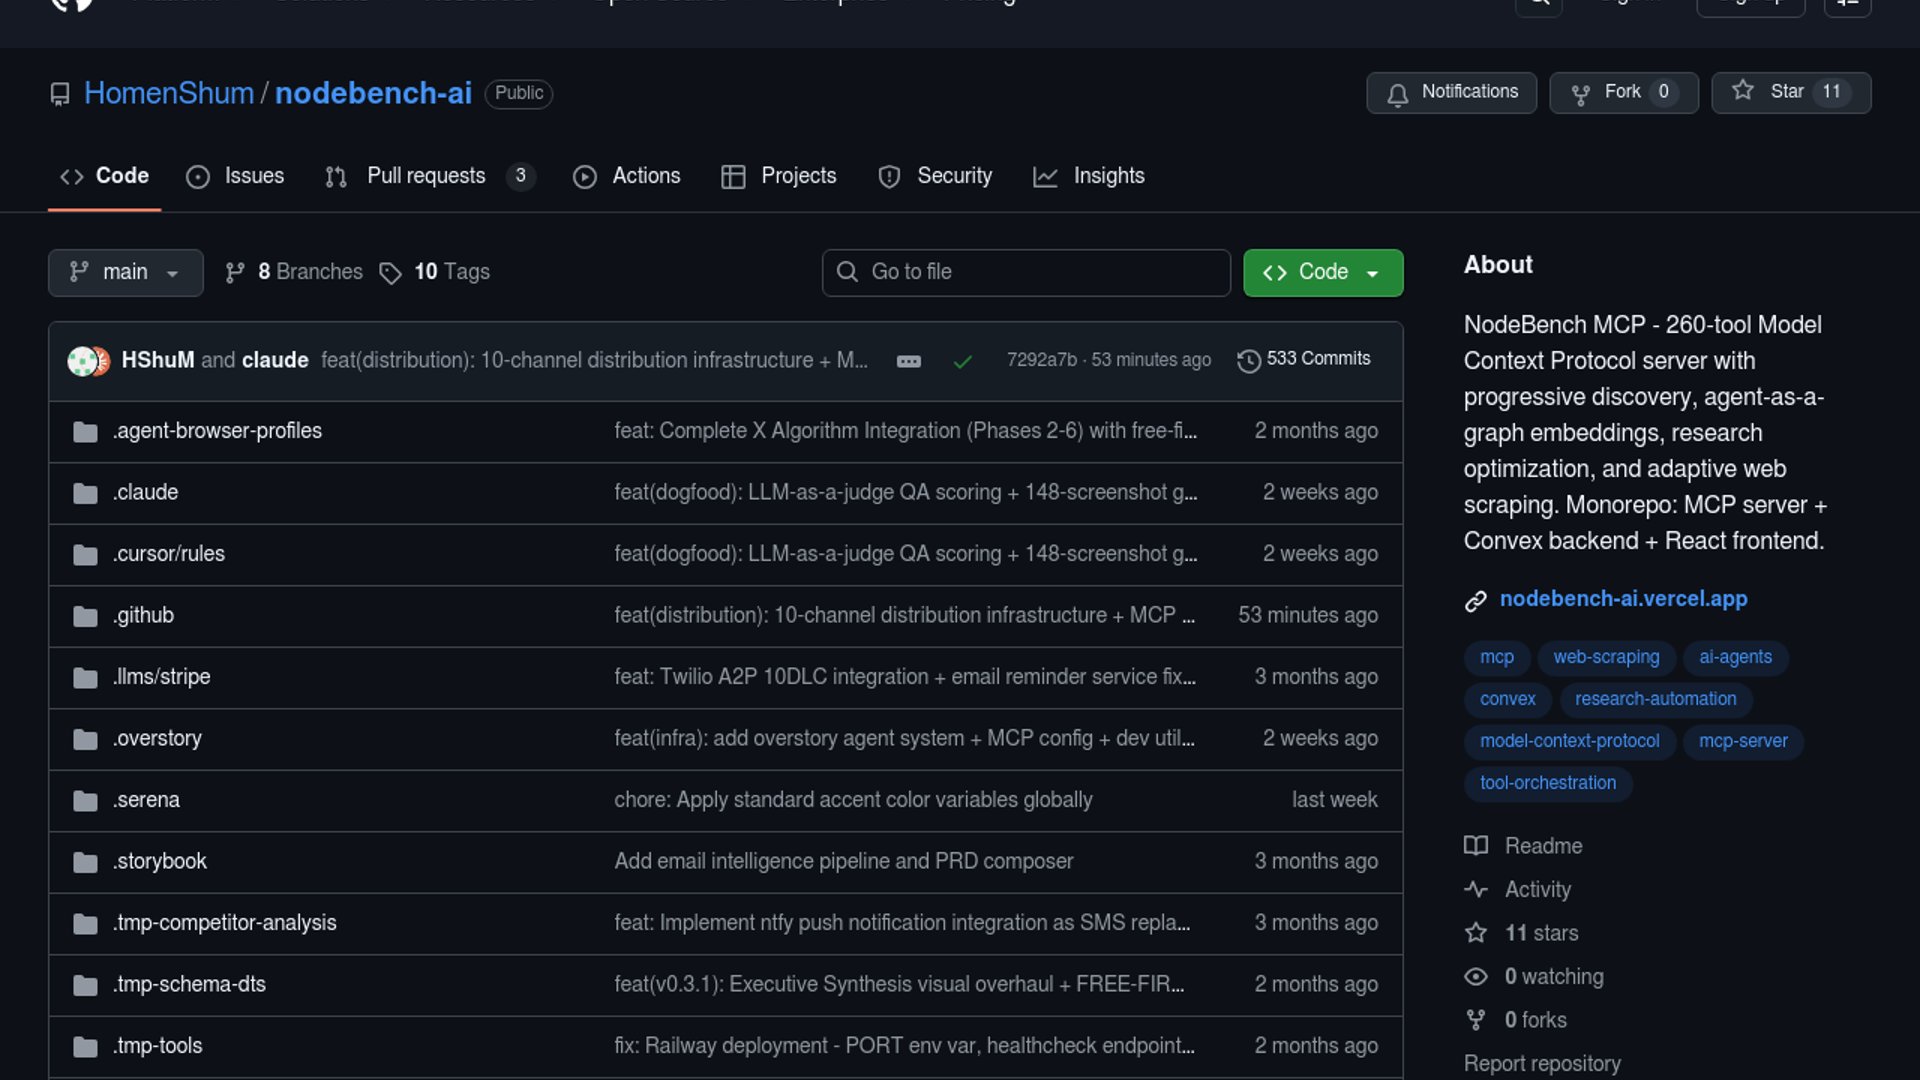1920x1080 pixels.
Task: Open the main branch dropdown
Action: click(x=125, y=273)
